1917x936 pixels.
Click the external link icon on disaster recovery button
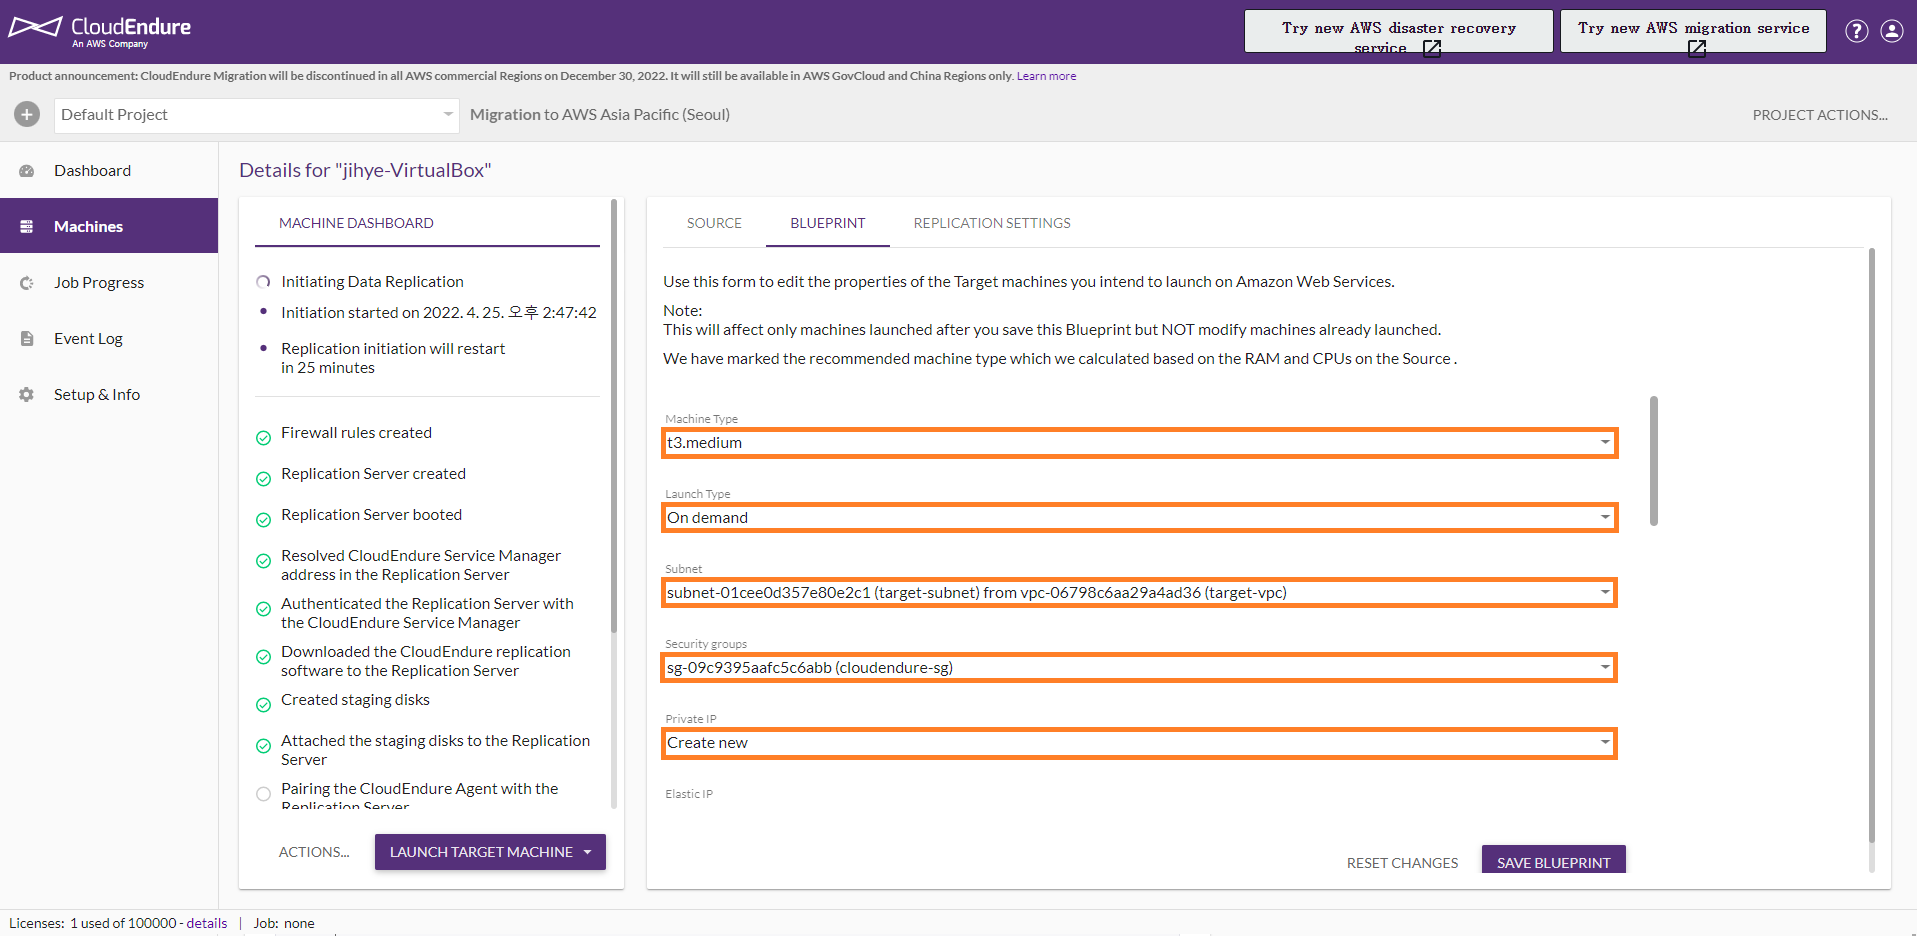(x=1432, y=48)
